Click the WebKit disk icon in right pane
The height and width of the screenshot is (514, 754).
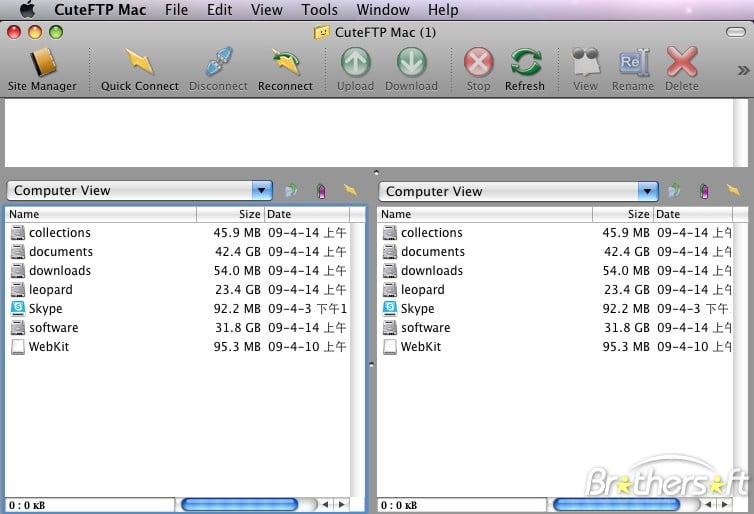390,347
